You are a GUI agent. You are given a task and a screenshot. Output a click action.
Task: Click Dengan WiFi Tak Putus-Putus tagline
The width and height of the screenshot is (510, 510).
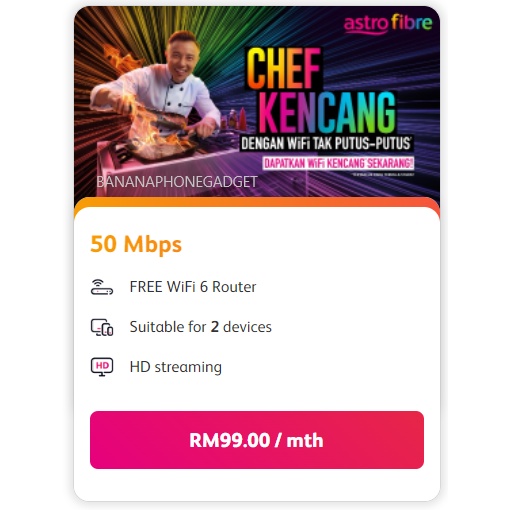326,143
